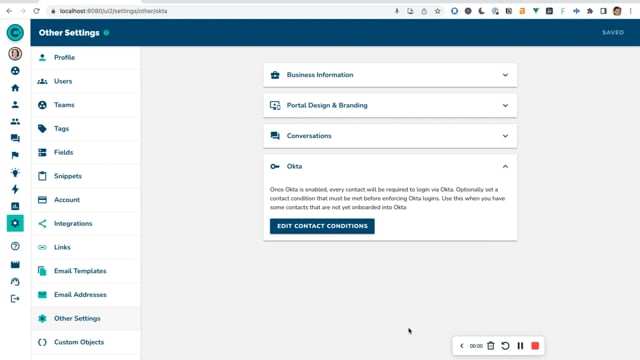Click the Other Settings page title

point(69,33)
